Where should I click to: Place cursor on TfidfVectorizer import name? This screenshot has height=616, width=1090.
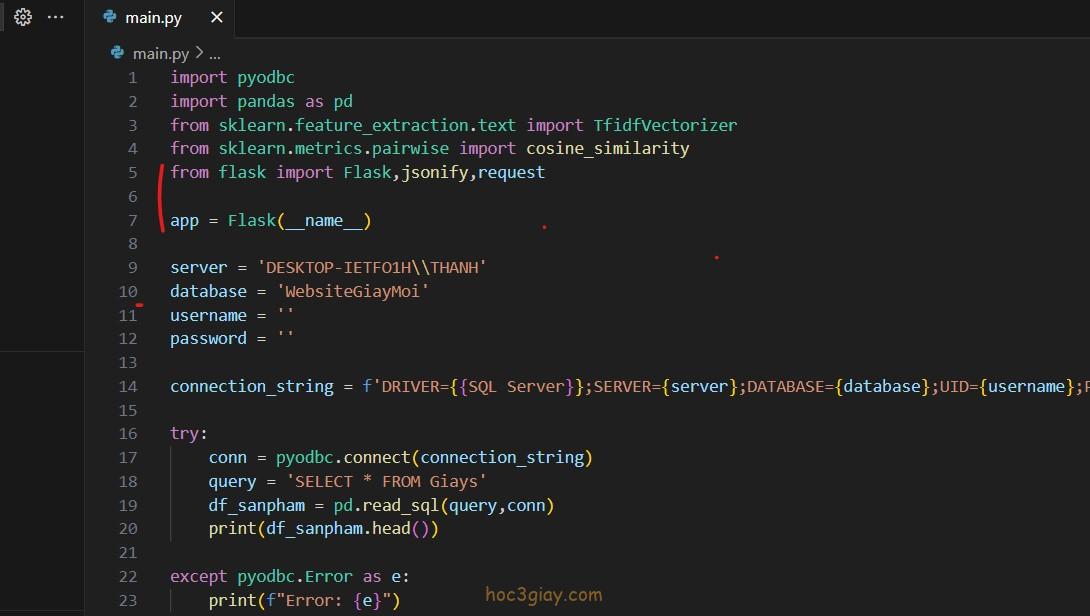click(x=664, y=125)
